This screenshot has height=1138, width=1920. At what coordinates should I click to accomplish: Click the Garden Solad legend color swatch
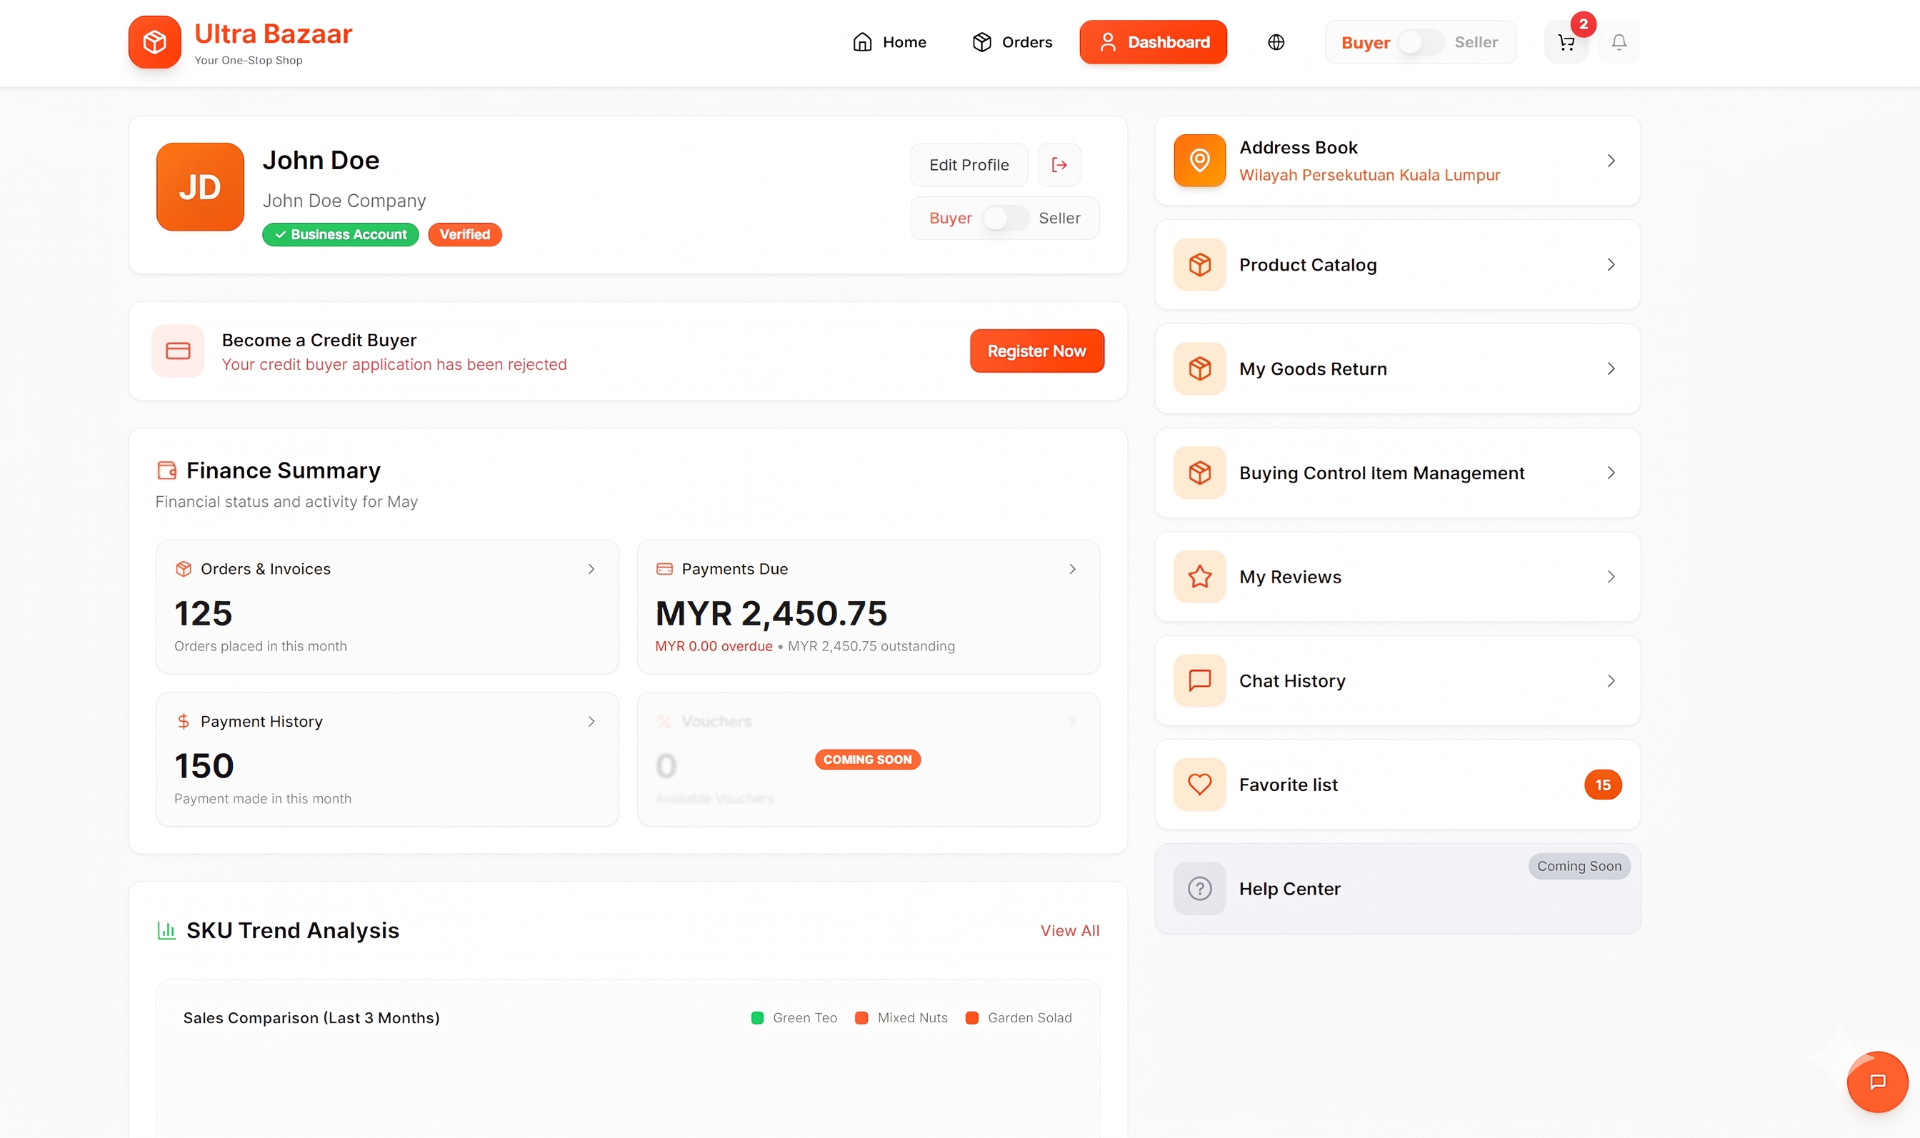tap(971, 1018)
